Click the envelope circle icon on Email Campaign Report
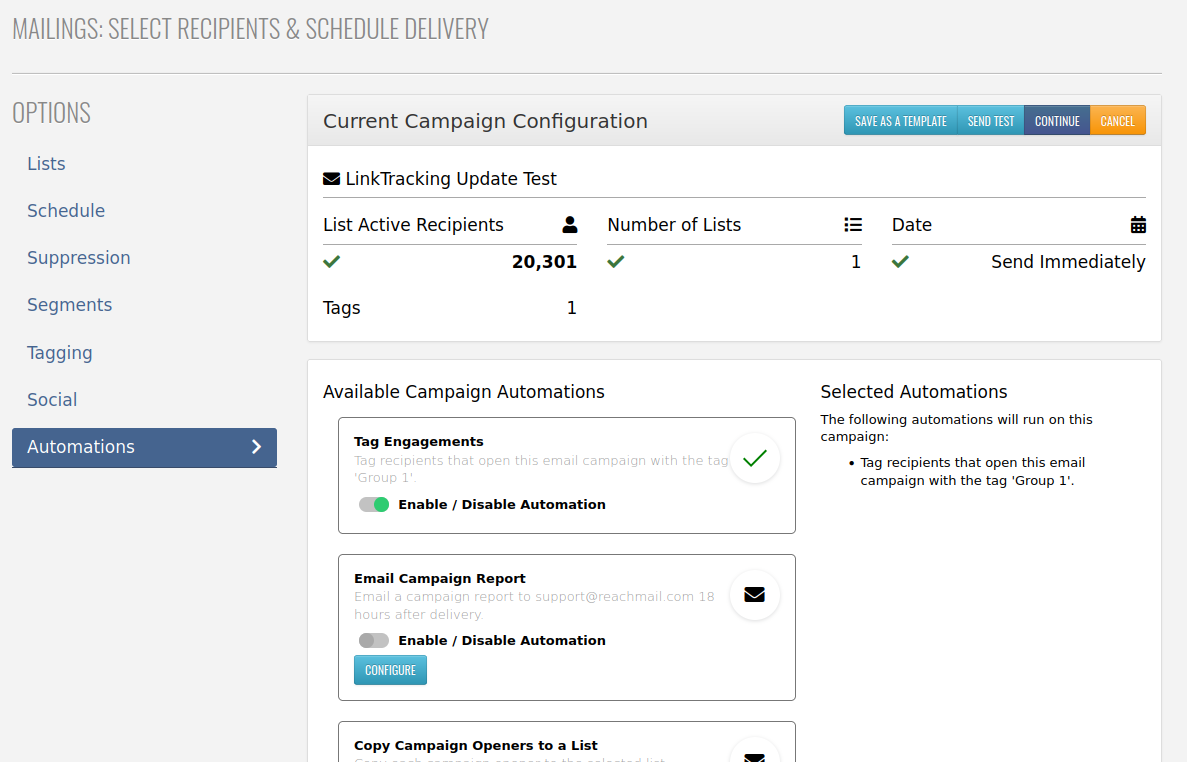The height and width of the screenshot is (762, 1187). [x=755, y=595]
